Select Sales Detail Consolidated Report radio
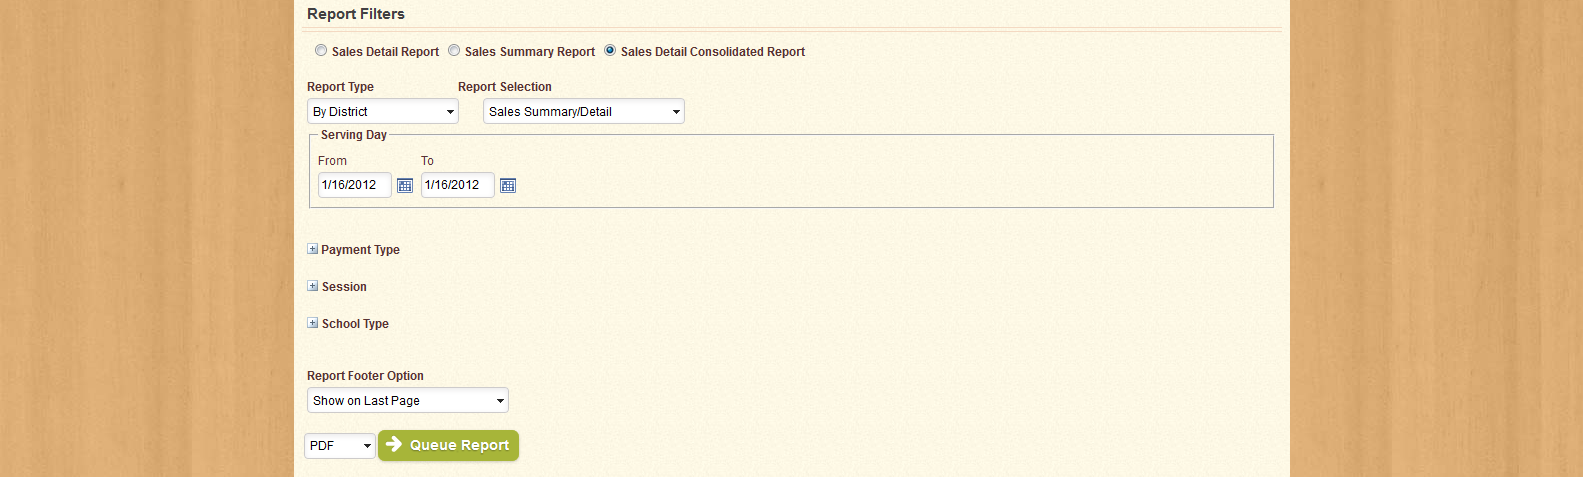Screen dimensions: 1583x477 [x=610, y=50]
